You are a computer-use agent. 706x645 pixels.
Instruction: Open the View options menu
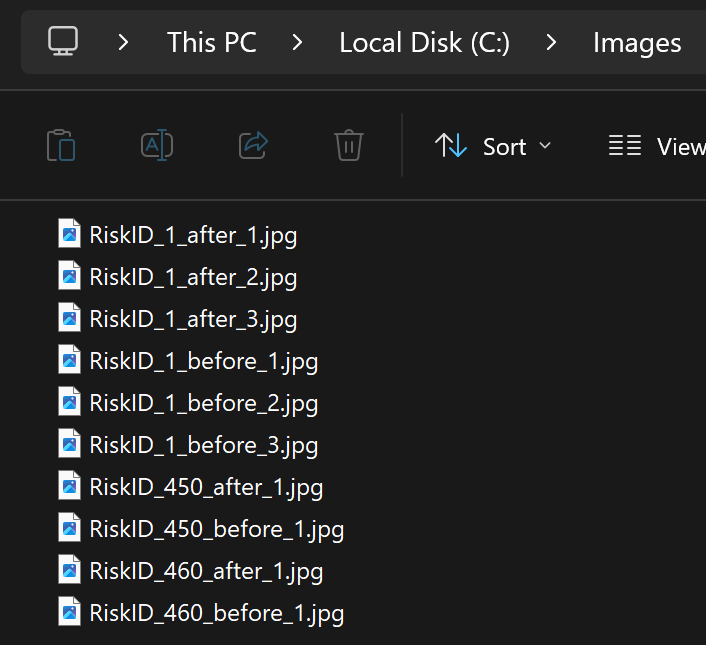point(656,146)
